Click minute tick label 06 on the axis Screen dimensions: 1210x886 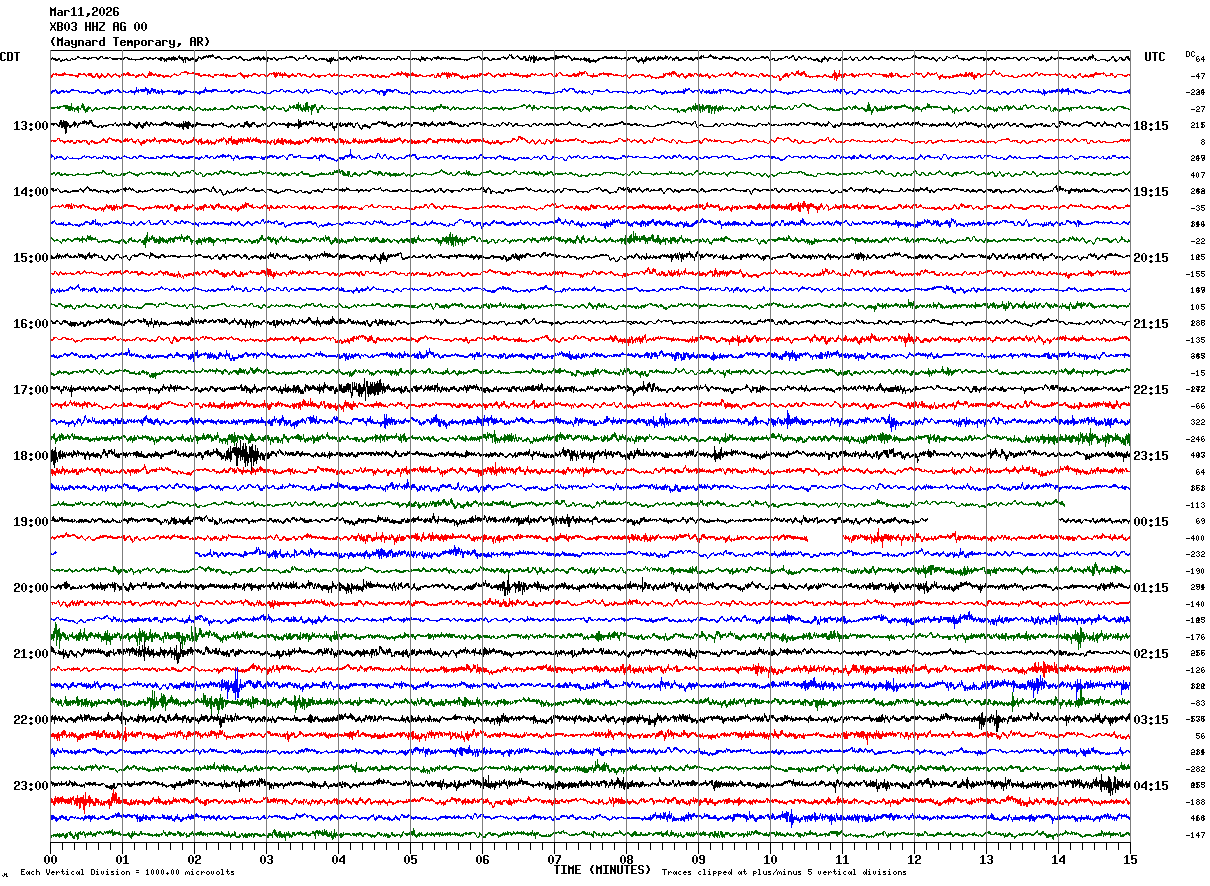(x=482, y=859)
